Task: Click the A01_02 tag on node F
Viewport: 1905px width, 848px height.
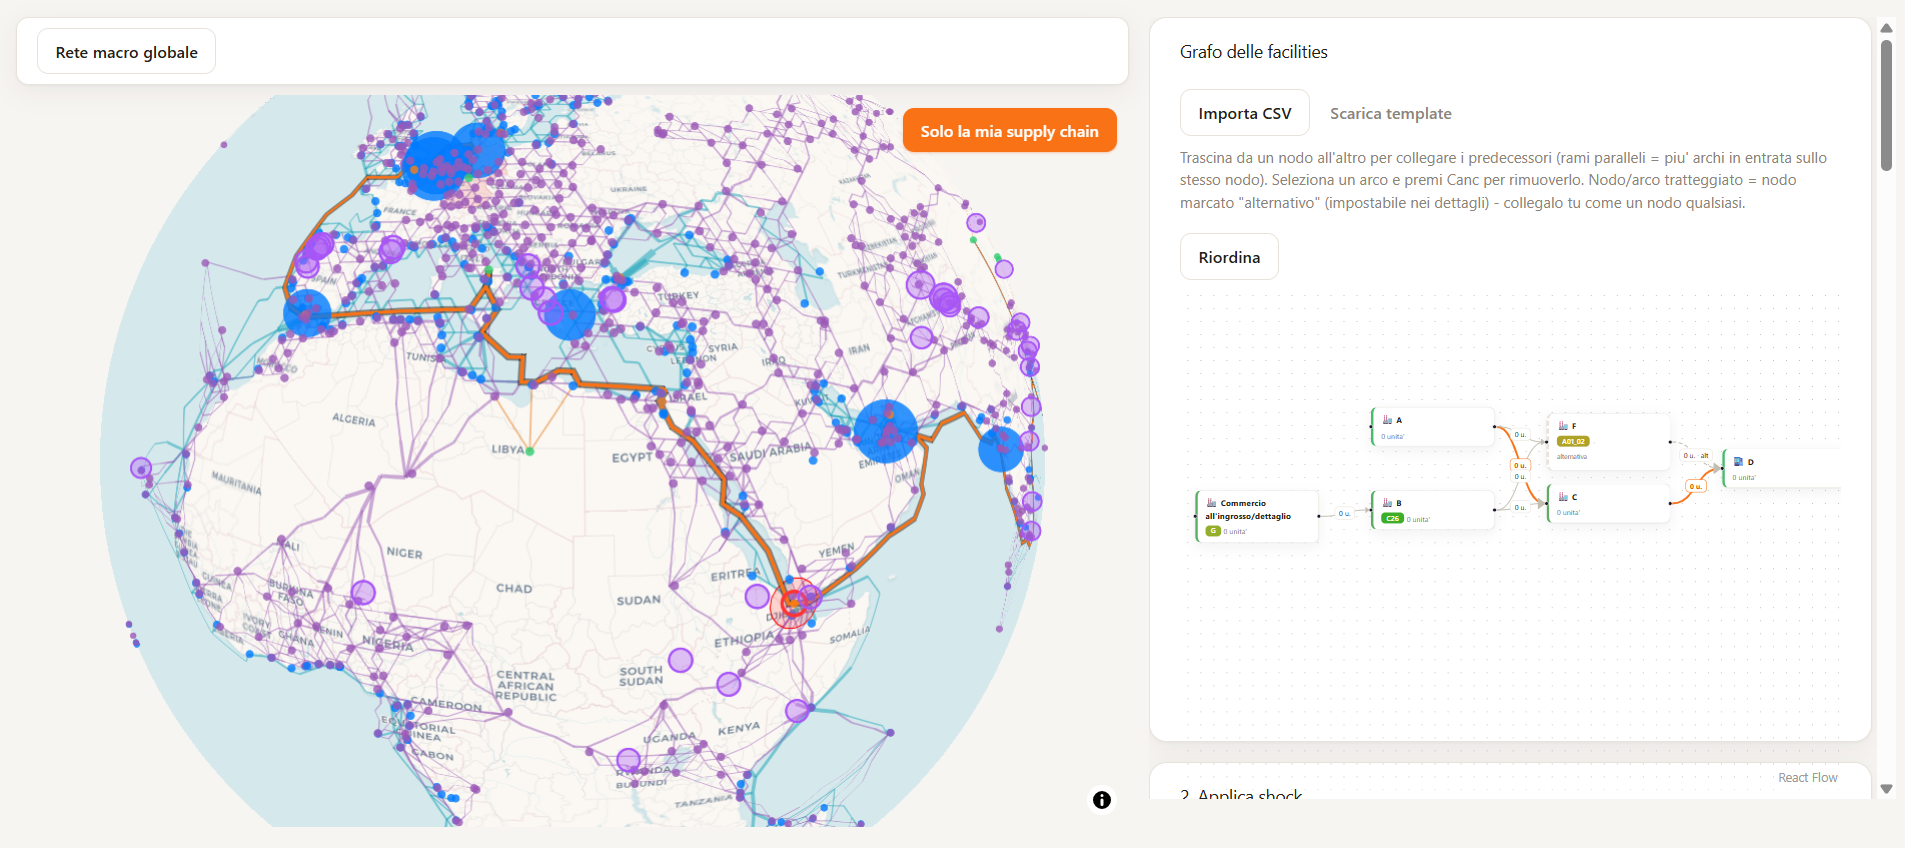Action: pos(1573,441)
